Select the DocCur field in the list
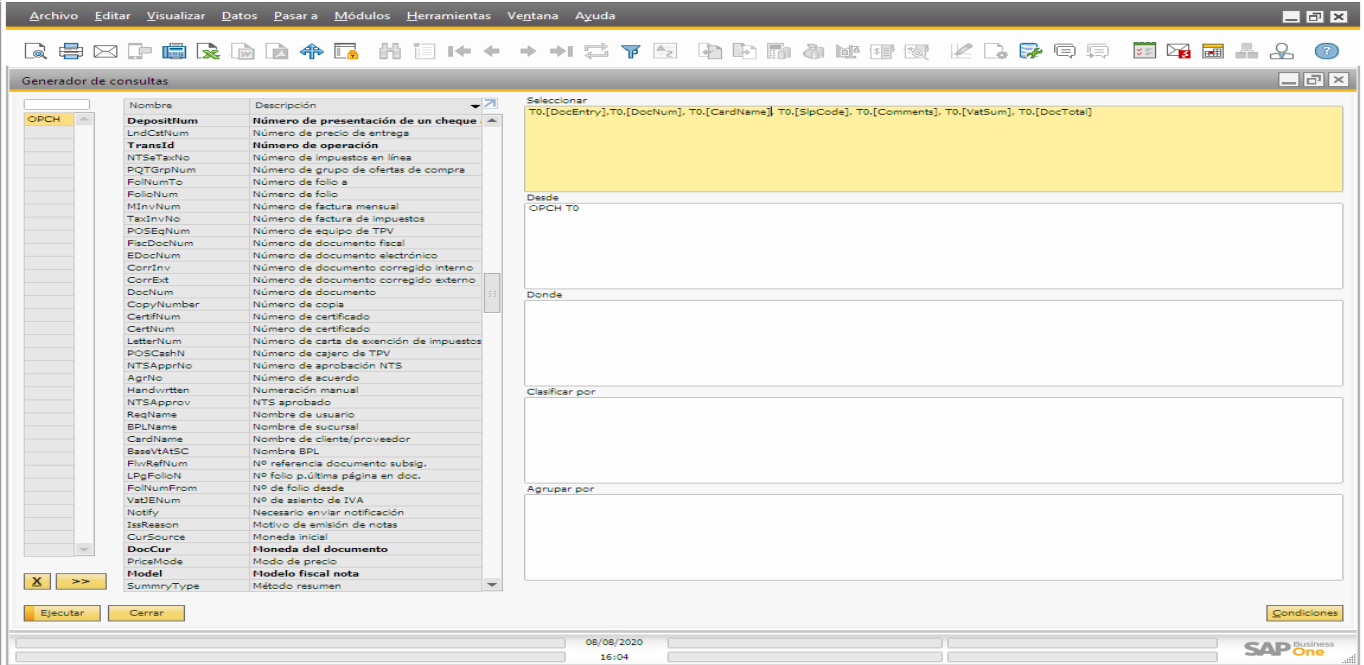Screen dimensions: 1364x665 (x=160, y=548)
